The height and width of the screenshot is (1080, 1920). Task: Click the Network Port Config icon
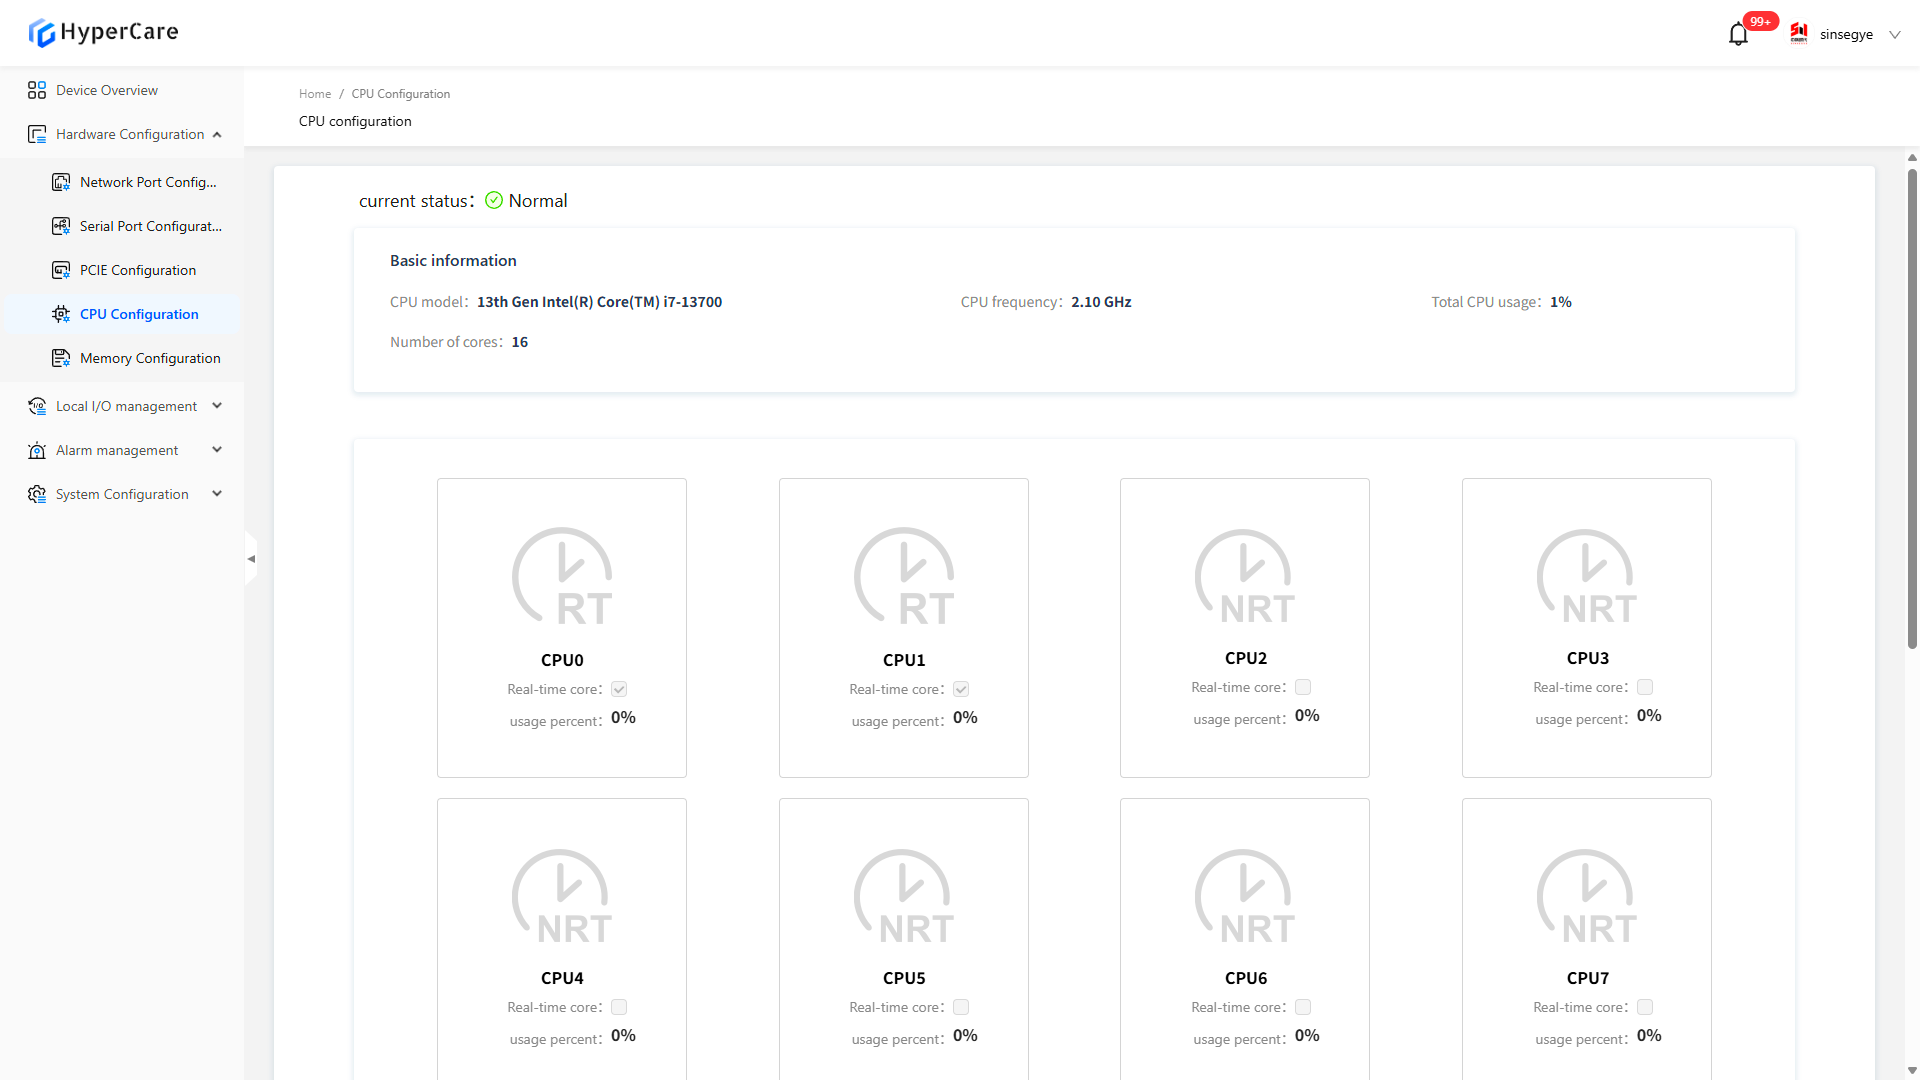(61, 182)
